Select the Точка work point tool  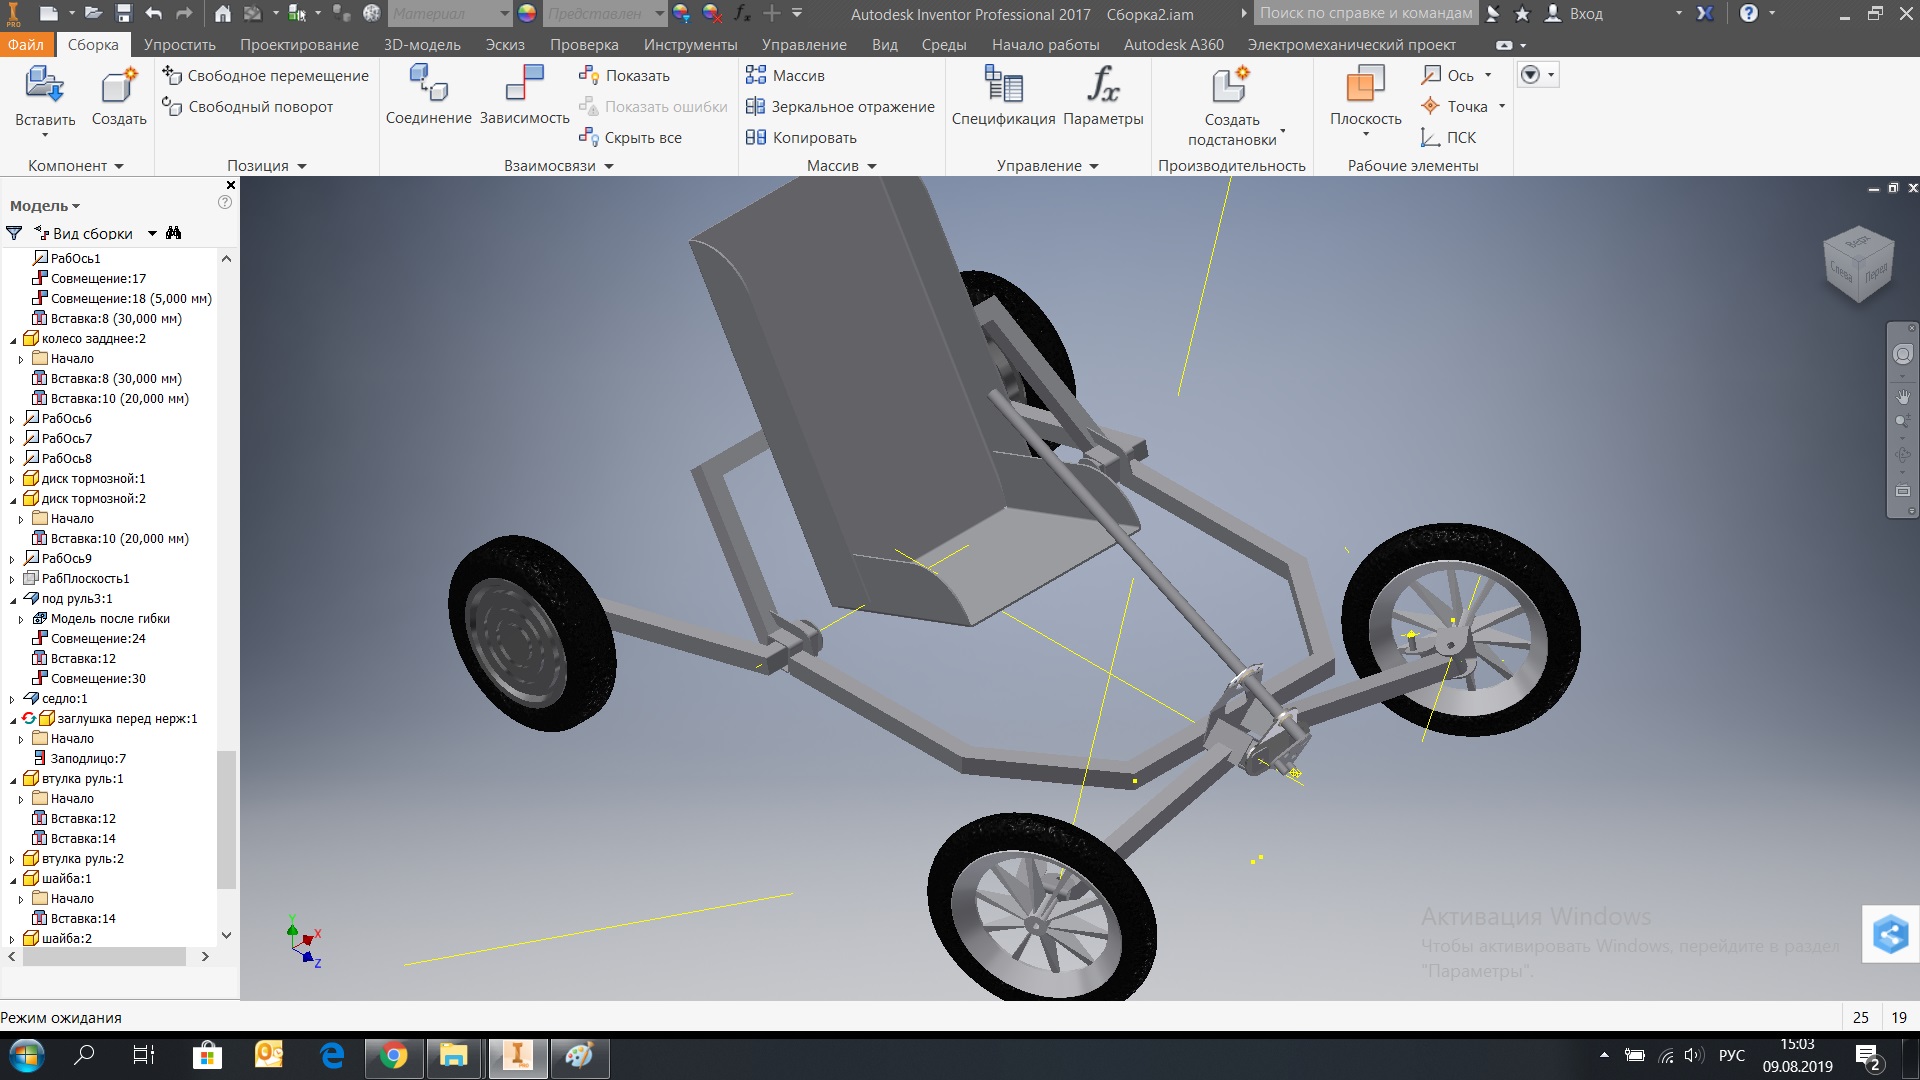point(1454,107)
